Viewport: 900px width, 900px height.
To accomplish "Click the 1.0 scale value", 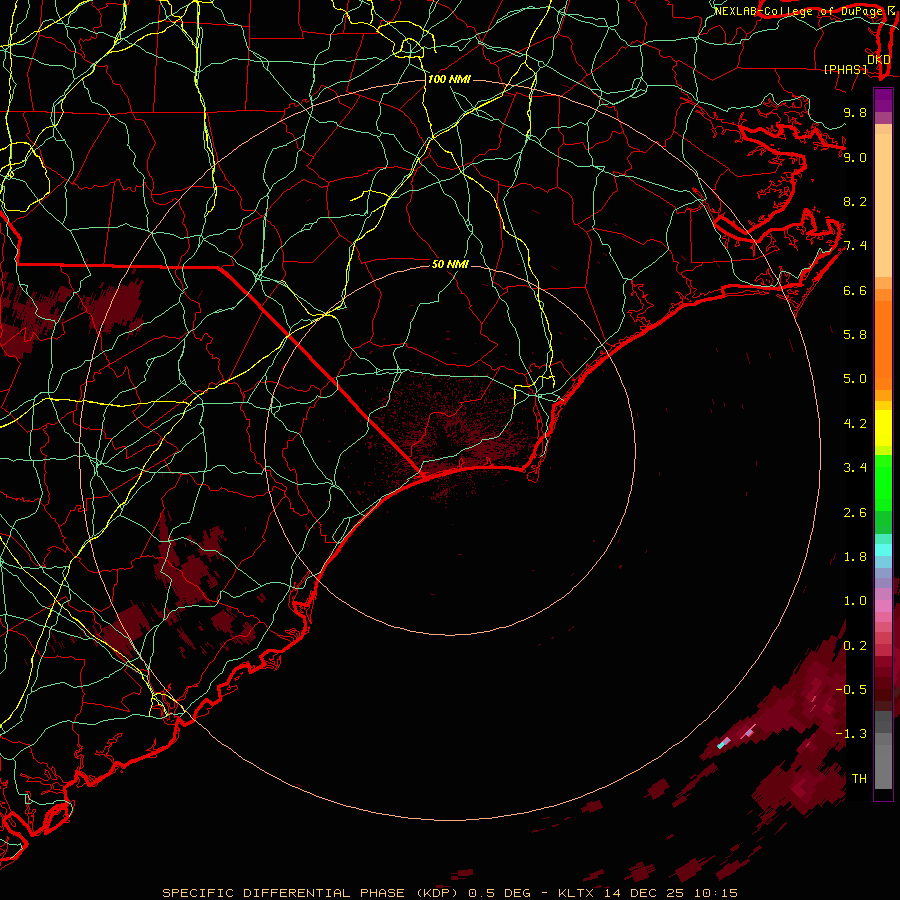I will 855,601.
